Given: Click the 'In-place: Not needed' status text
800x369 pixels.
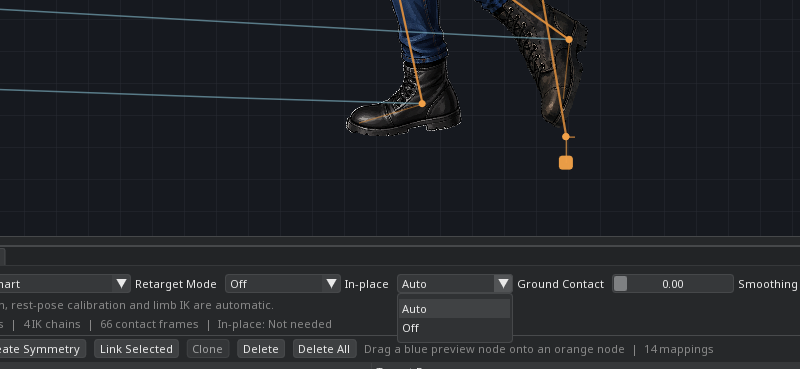Looking at the screenshot, I should (274, 324).
